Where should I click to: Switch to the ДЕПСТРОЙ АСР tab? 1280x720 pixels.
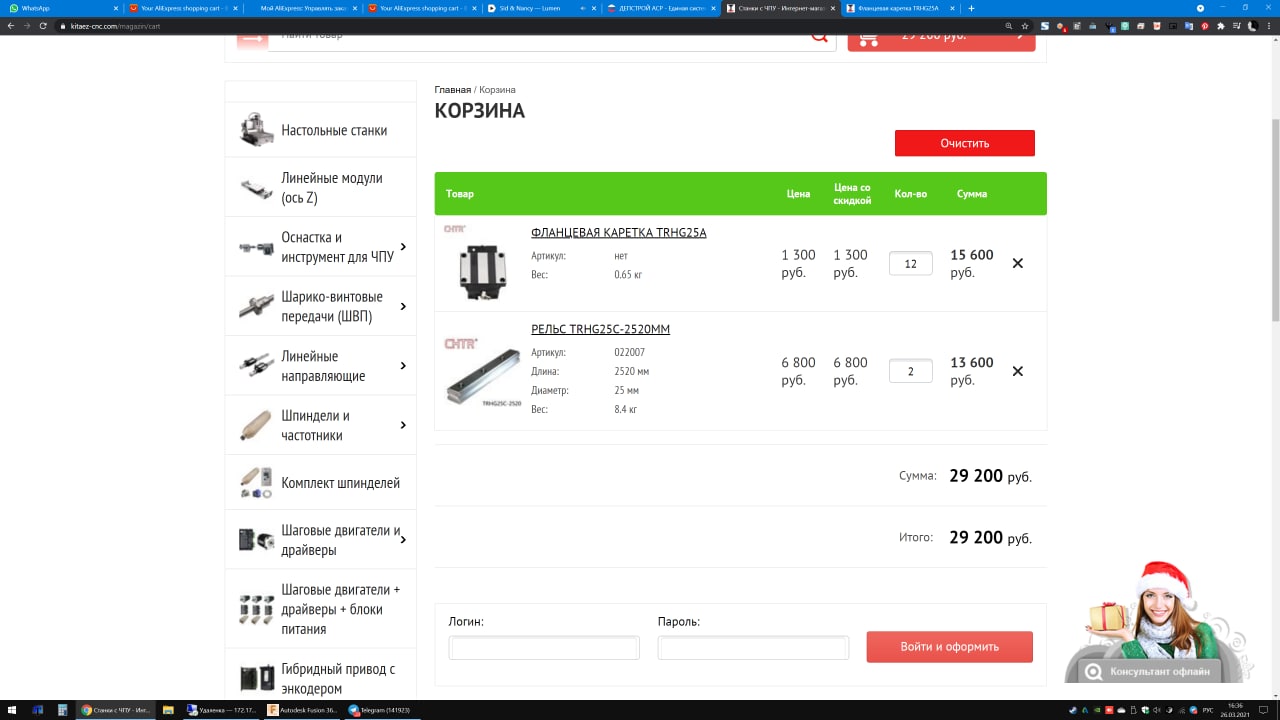662,8
